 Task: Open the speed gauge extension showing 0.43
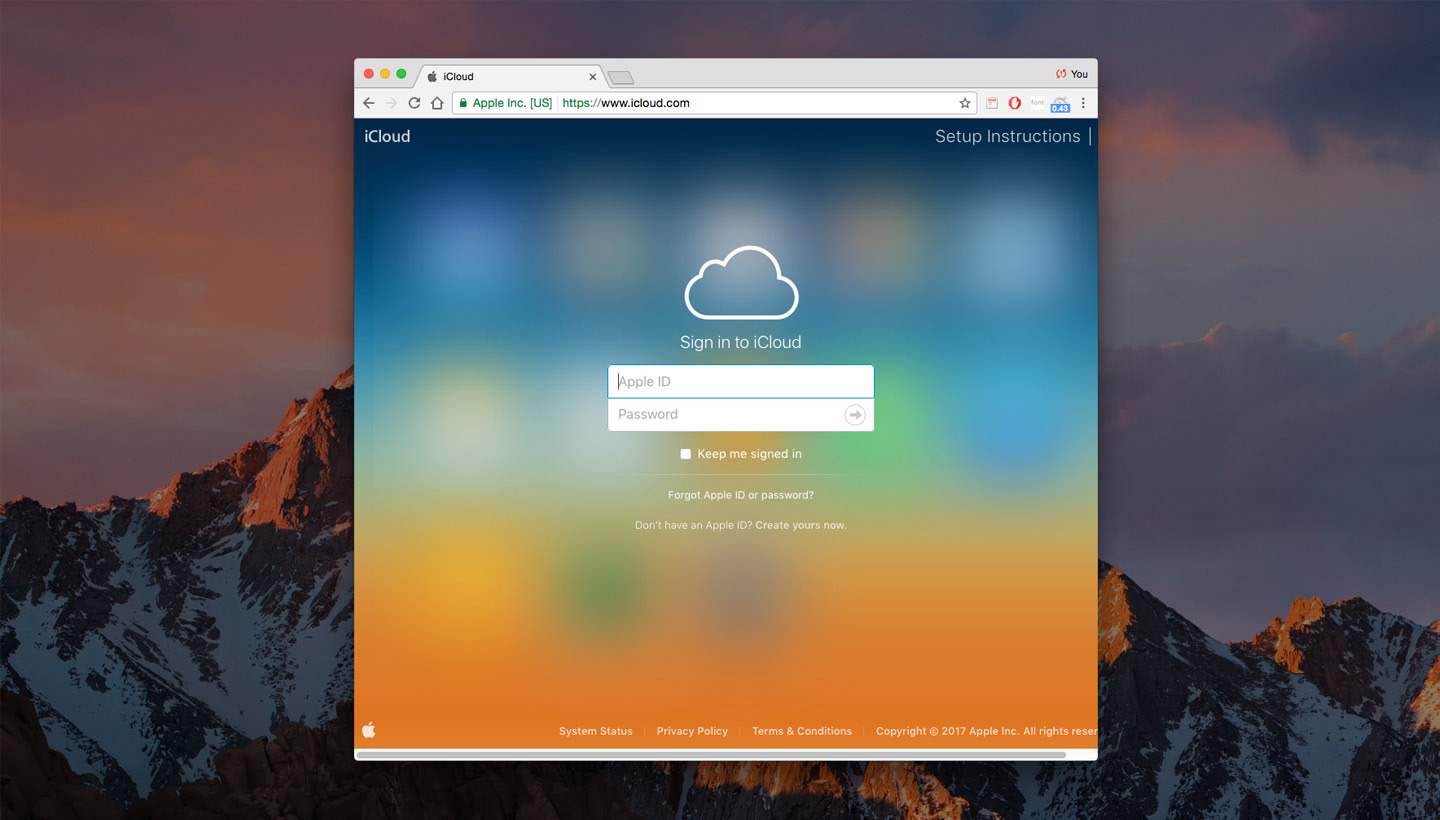[x=1060, y=104]
